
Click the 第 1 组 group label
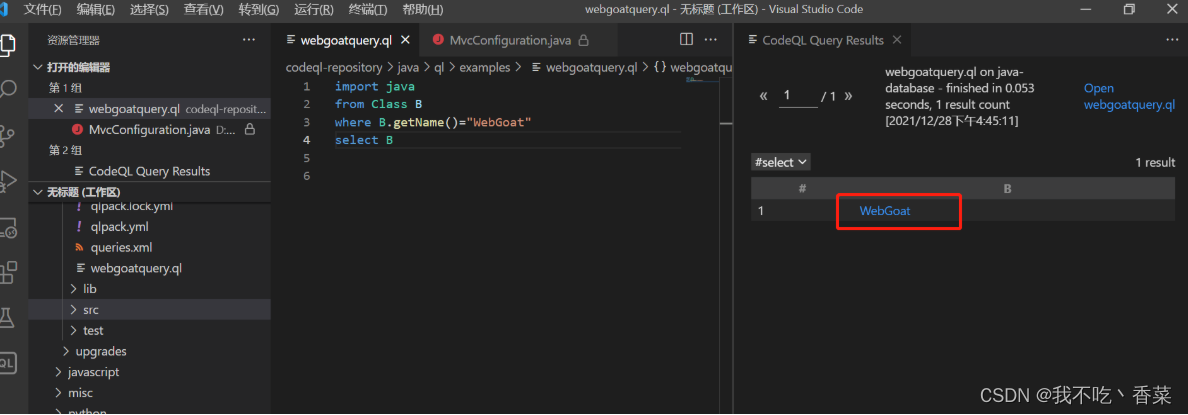(x=64, y=88)
